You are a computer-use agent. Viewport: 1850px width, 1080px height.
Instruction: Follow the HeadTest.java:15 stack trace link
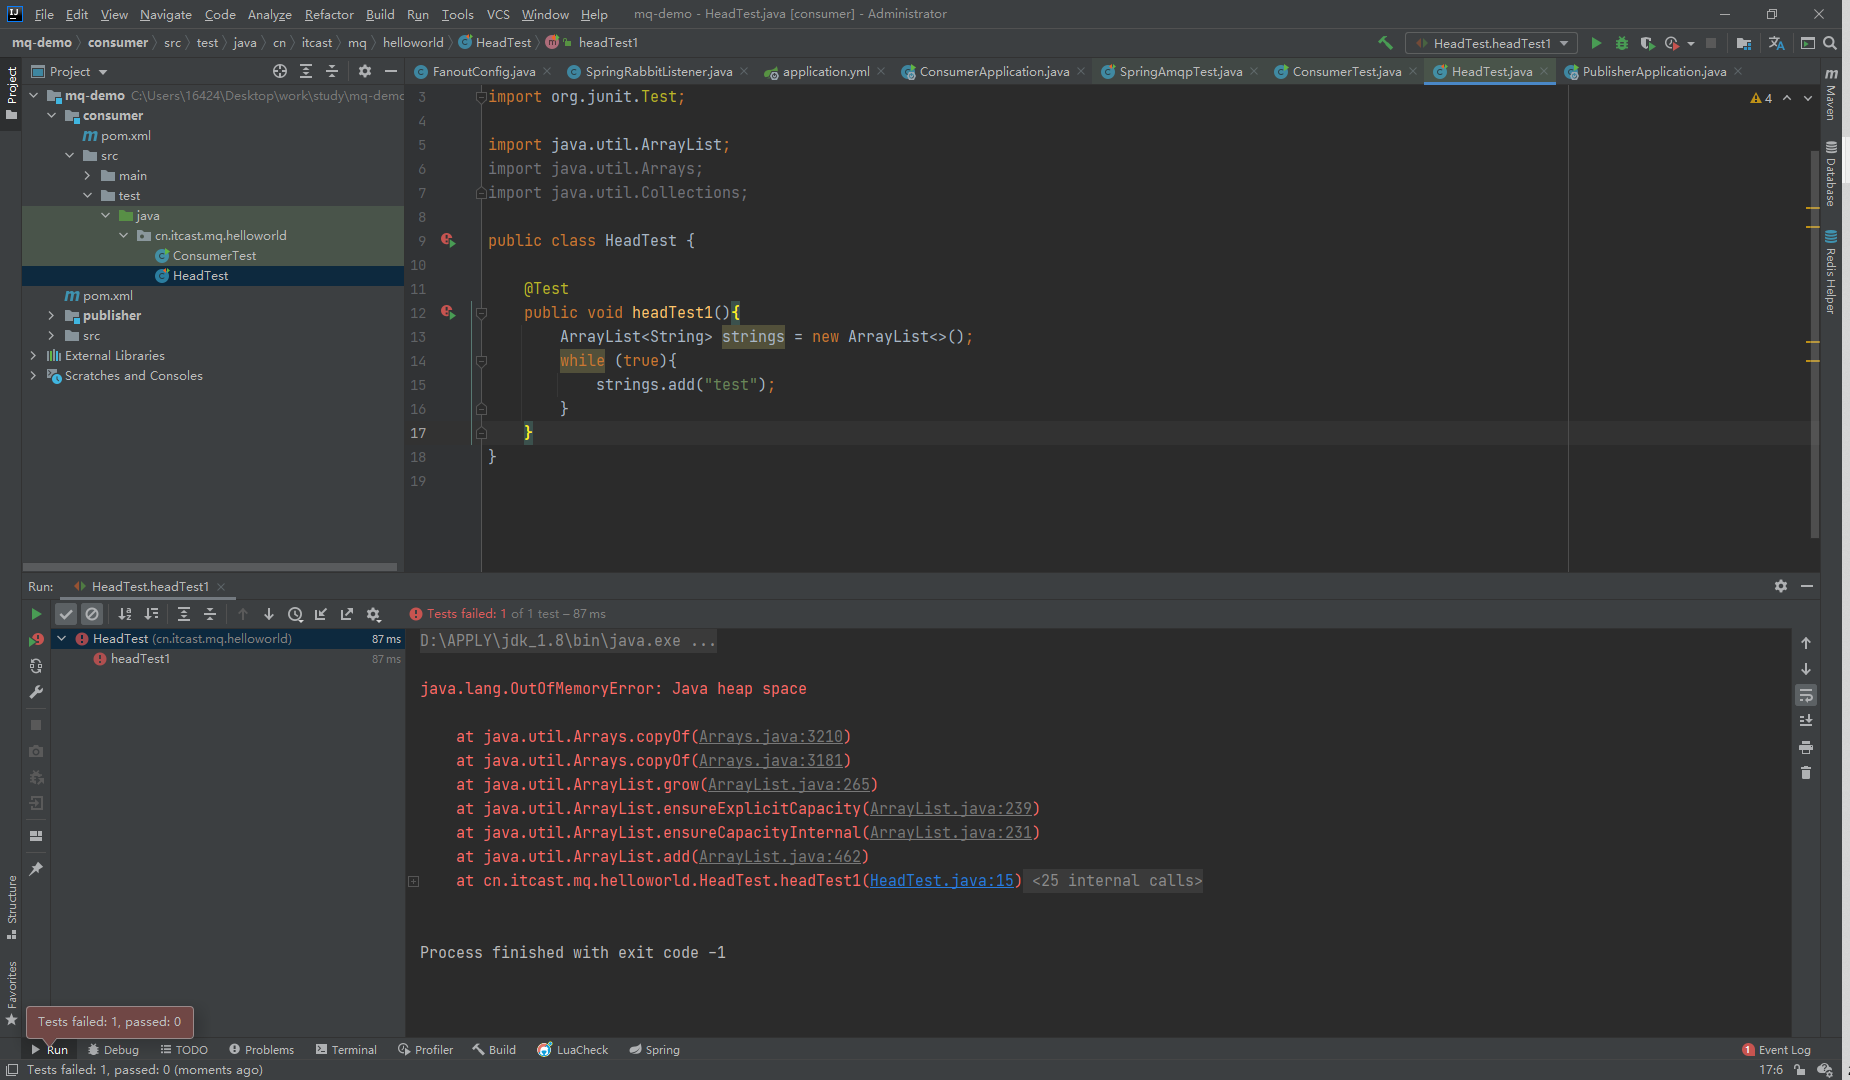click(x=942, y=881)
